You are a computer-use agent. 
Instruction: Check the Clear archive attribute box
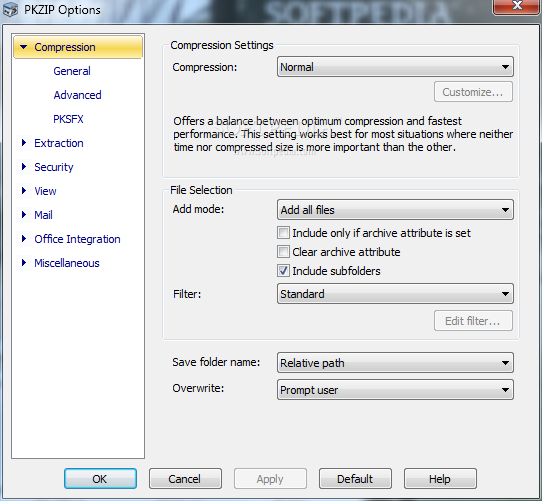[283, 252]
